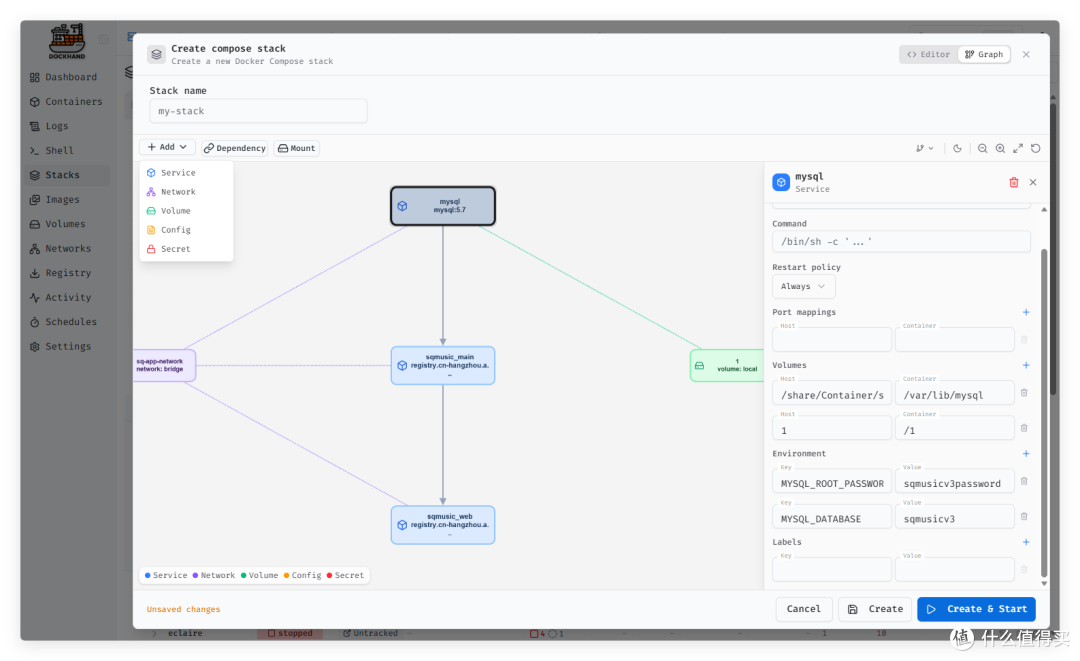
Task: Click the Registry download icon in sidebar
Action: point(34,273)
